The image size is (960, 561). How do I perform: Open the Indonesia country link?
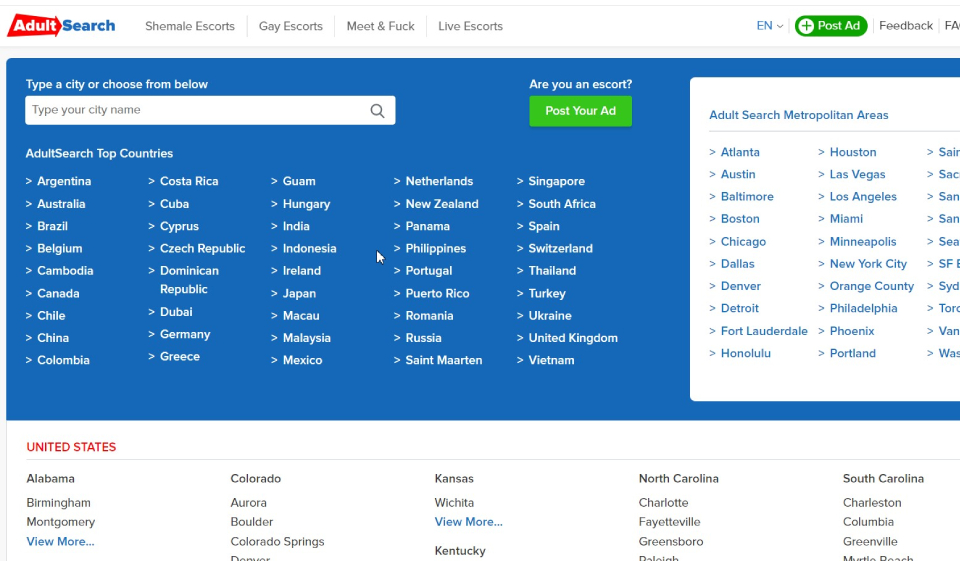point(309,249)
